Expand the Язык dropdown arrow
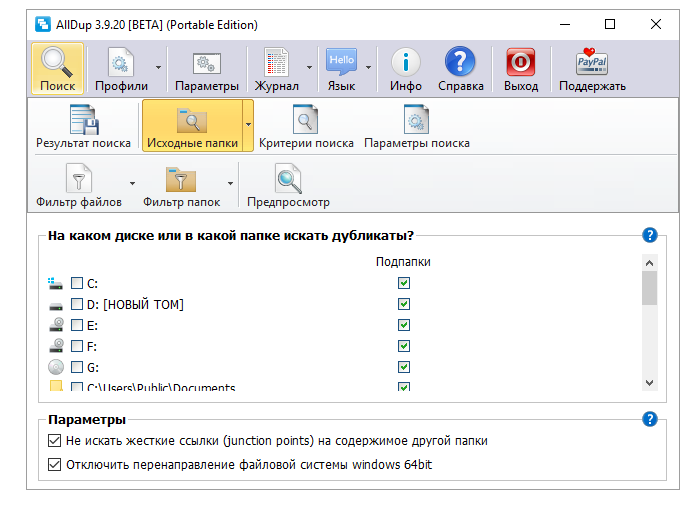 [369, 68]
